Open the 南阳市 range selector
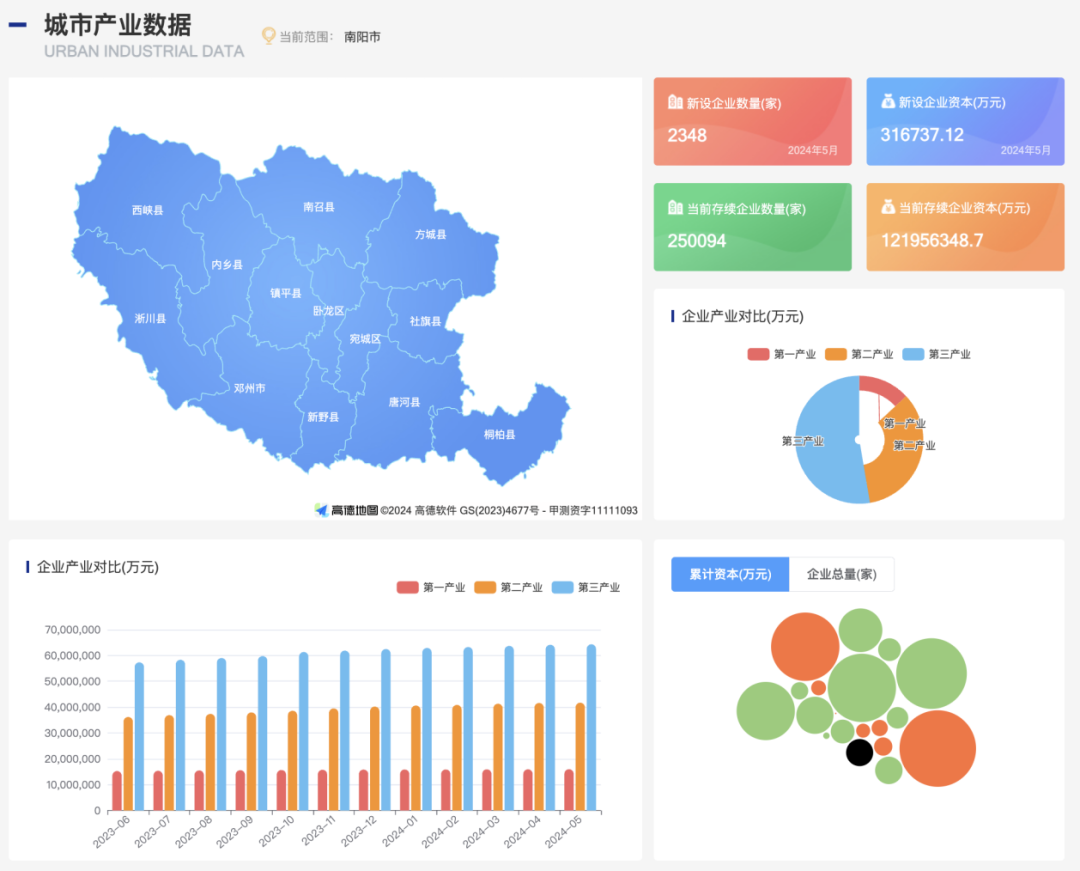The width and height of the screenshot is (1080, 871). tap(362, 37)
